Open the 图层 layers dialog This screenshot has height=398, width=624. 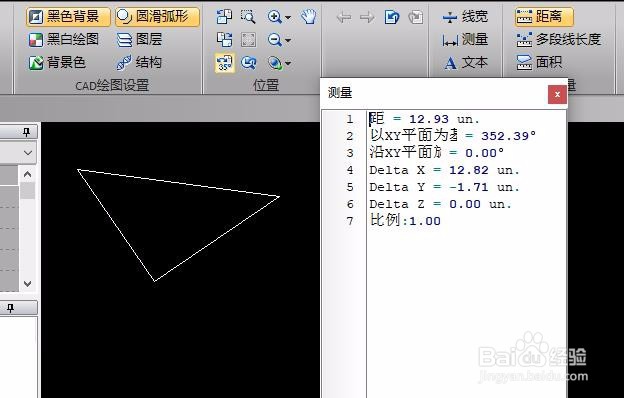coord(139,39)
